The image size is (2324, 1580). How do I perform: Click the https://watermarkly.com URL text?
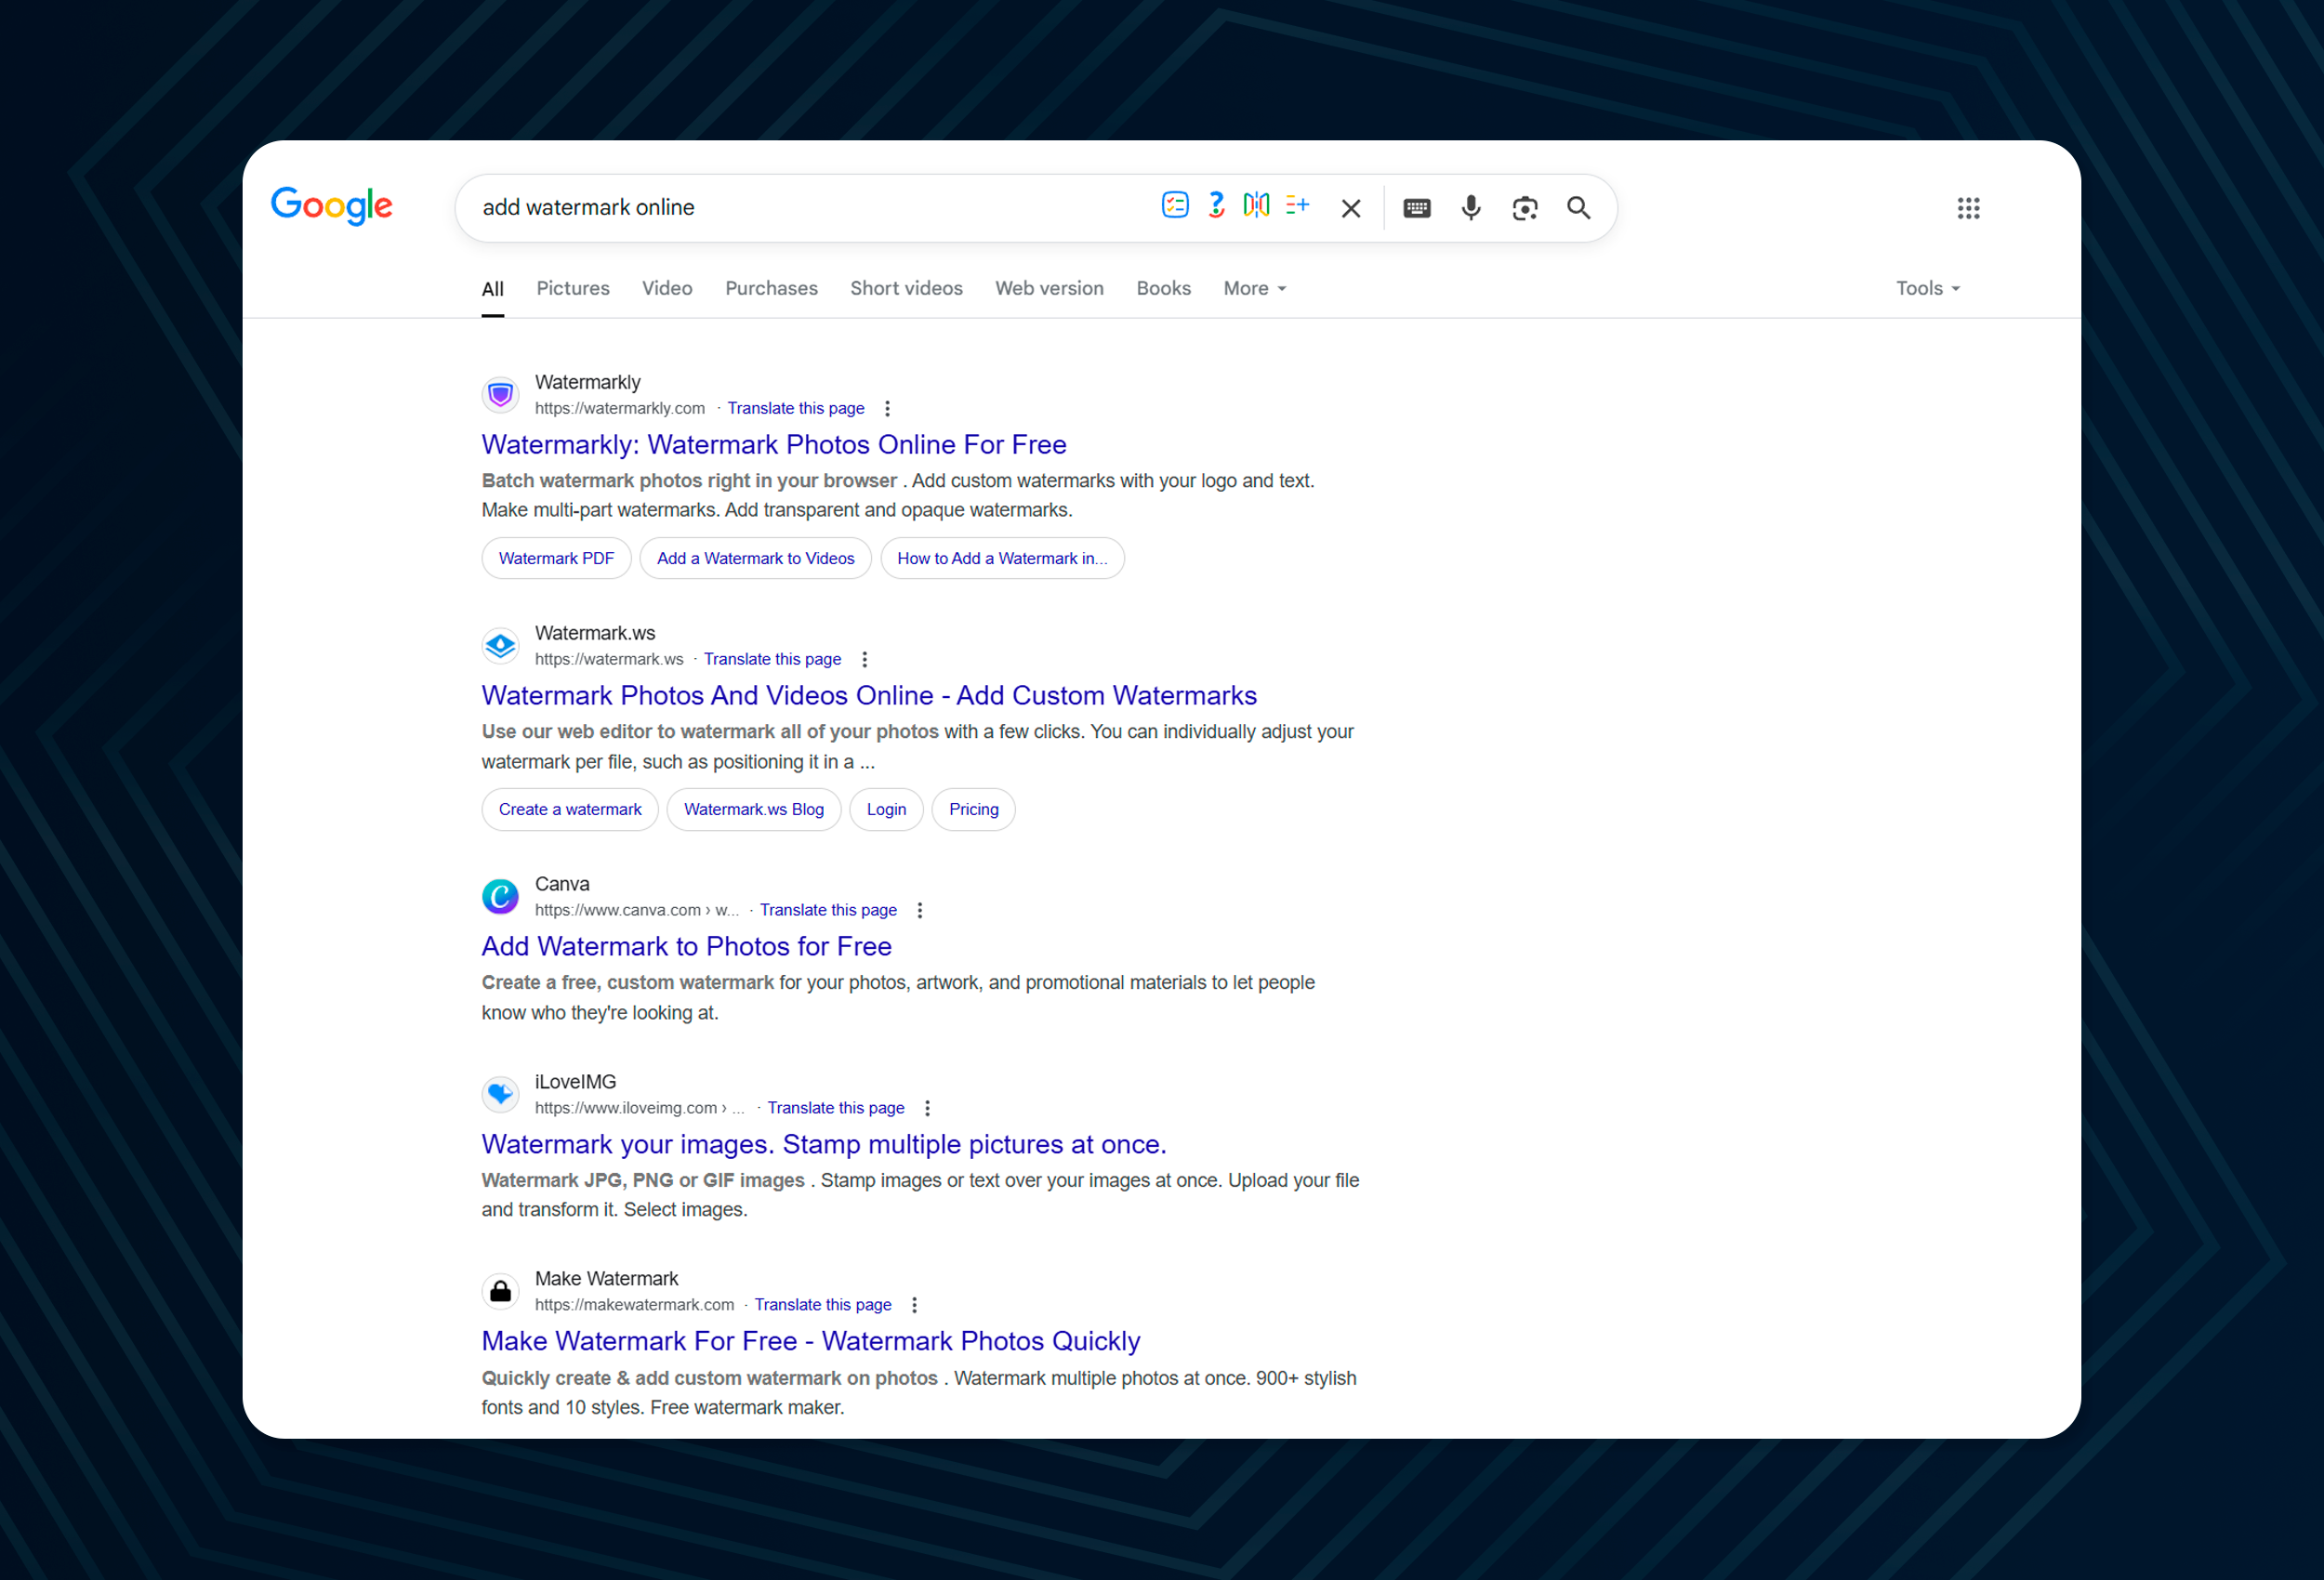point(619,408)
